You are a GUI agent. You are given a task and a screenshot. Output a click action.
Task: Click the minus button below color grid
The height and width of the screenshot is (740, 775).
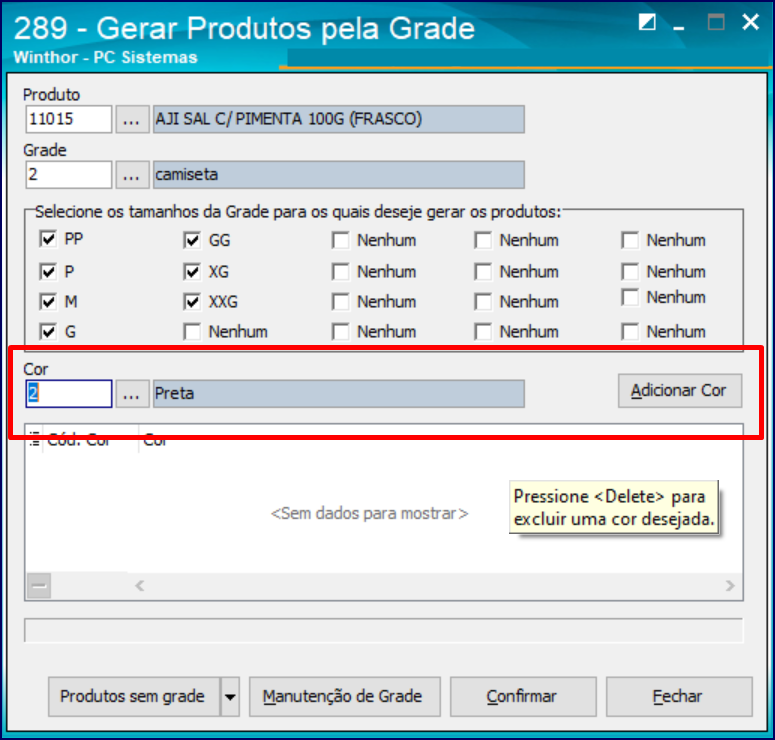pos(39,586)
